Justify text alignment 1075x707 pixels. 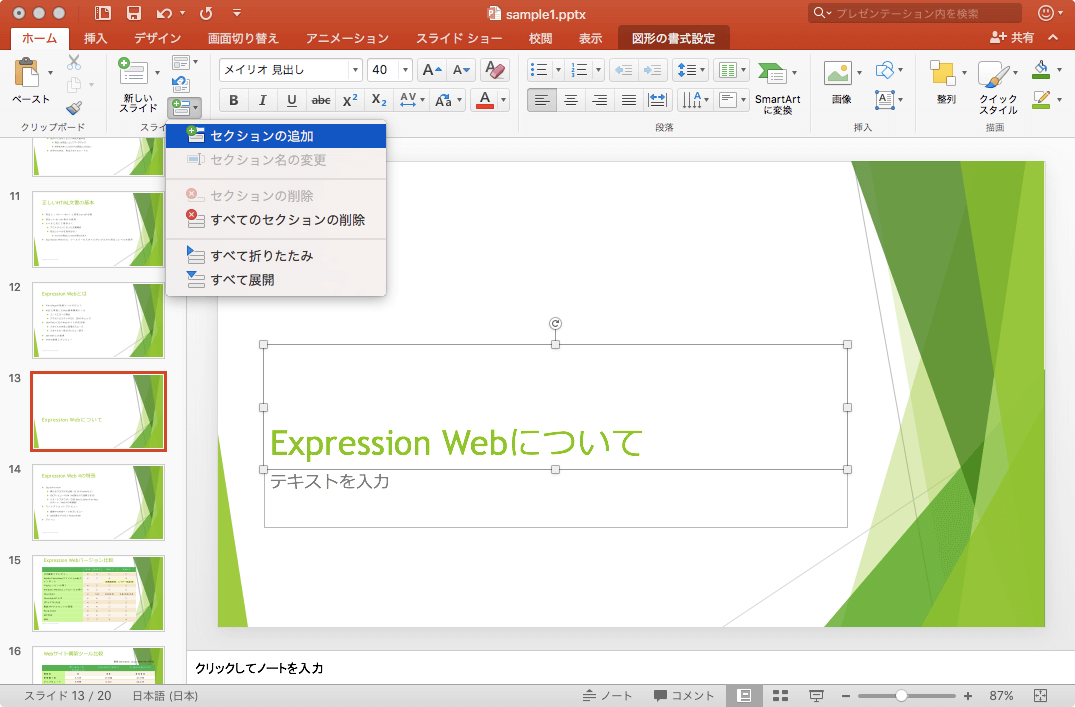628,100
